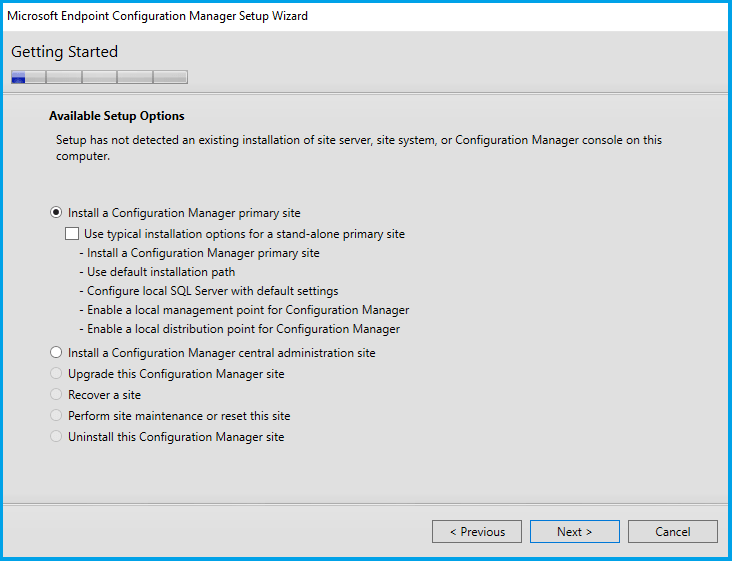Choose central administration site install option
The image size is (732, 561).
coord(56,353)
